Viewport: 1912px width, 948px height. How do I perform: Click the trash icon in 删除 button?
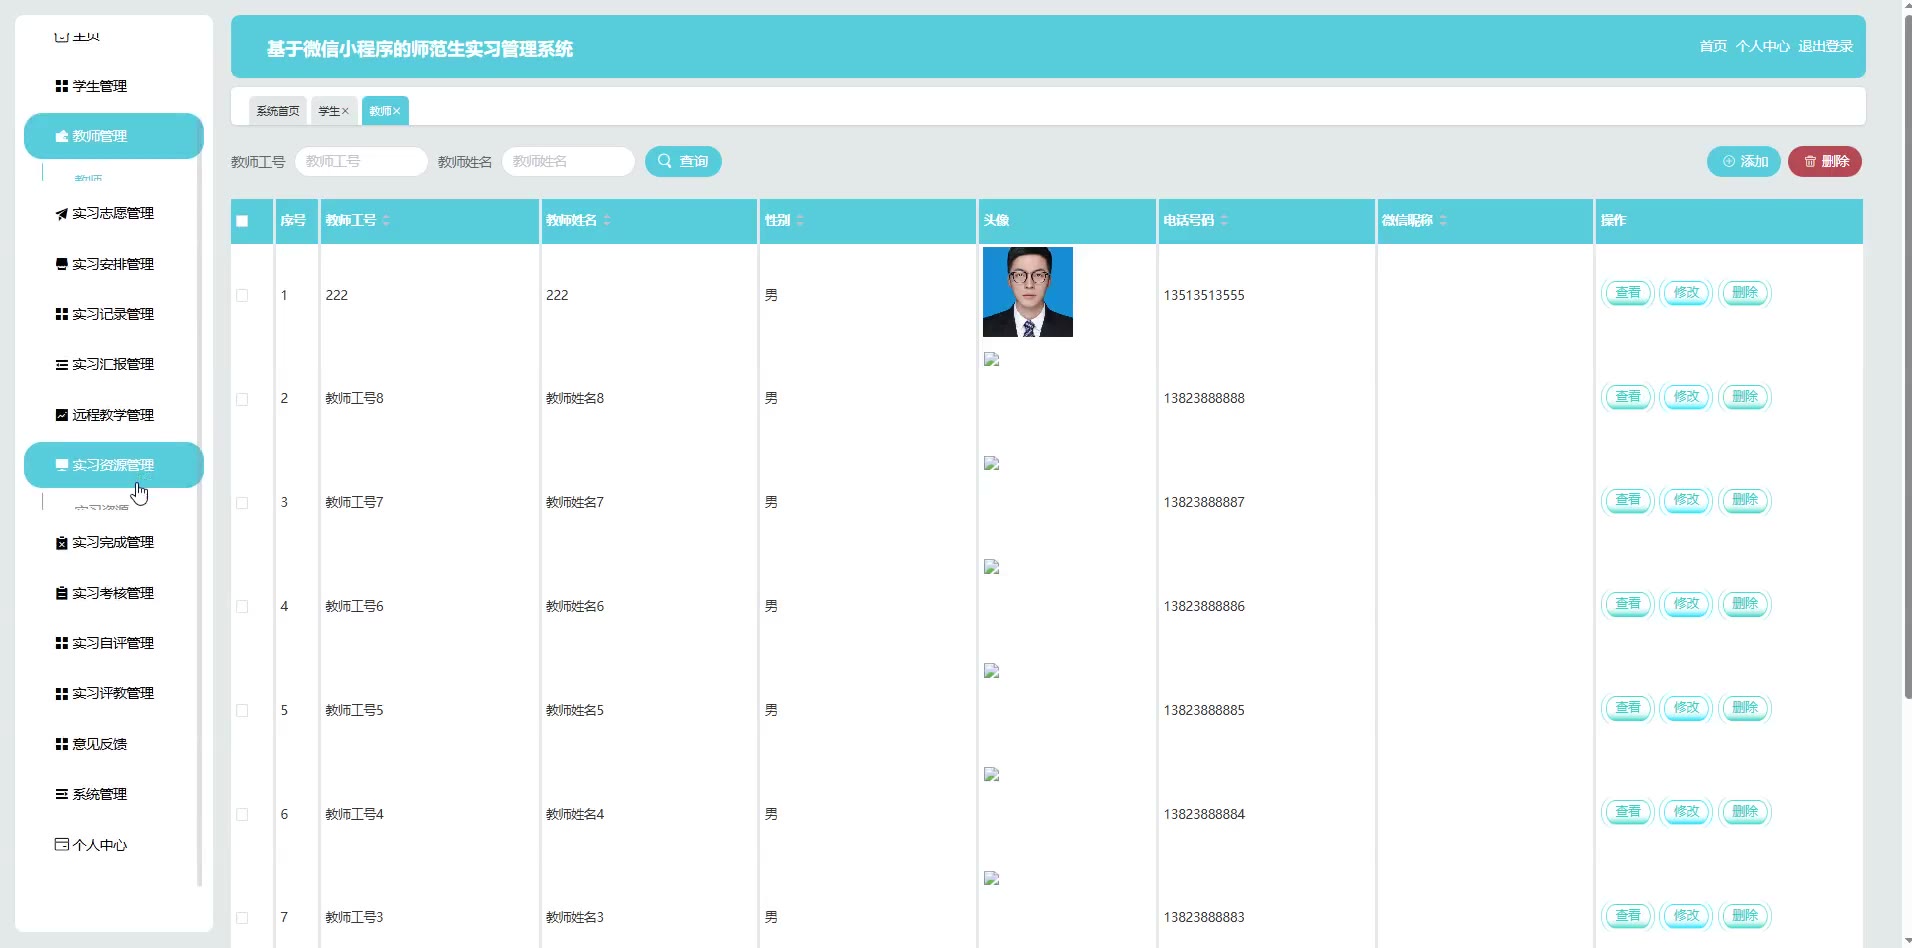(1810, 161)
